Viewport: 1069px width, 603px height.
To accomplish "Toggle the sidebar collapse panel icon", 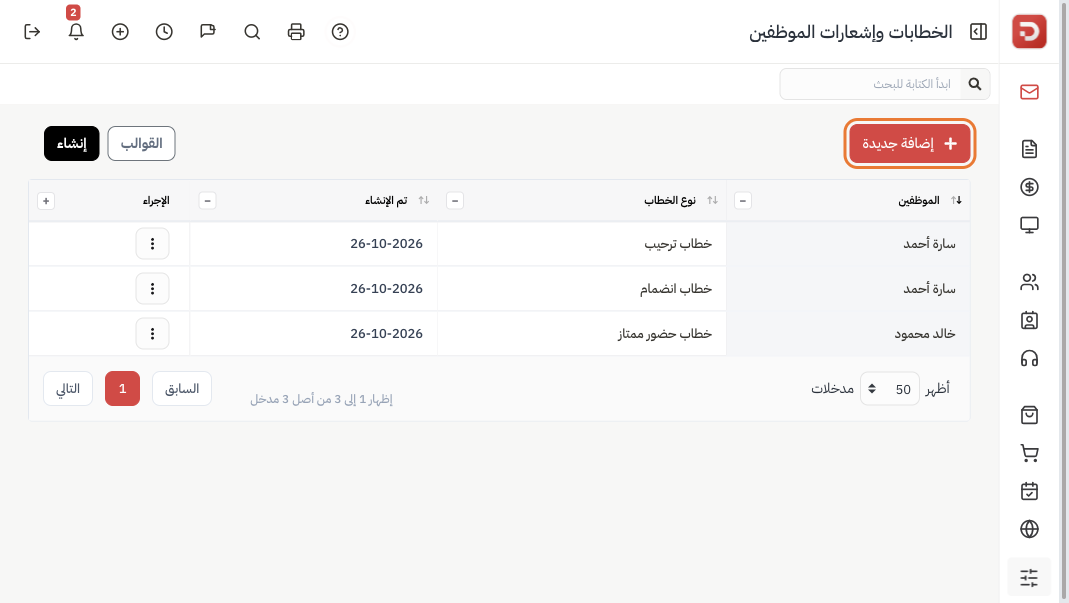I will coord(978,32).
